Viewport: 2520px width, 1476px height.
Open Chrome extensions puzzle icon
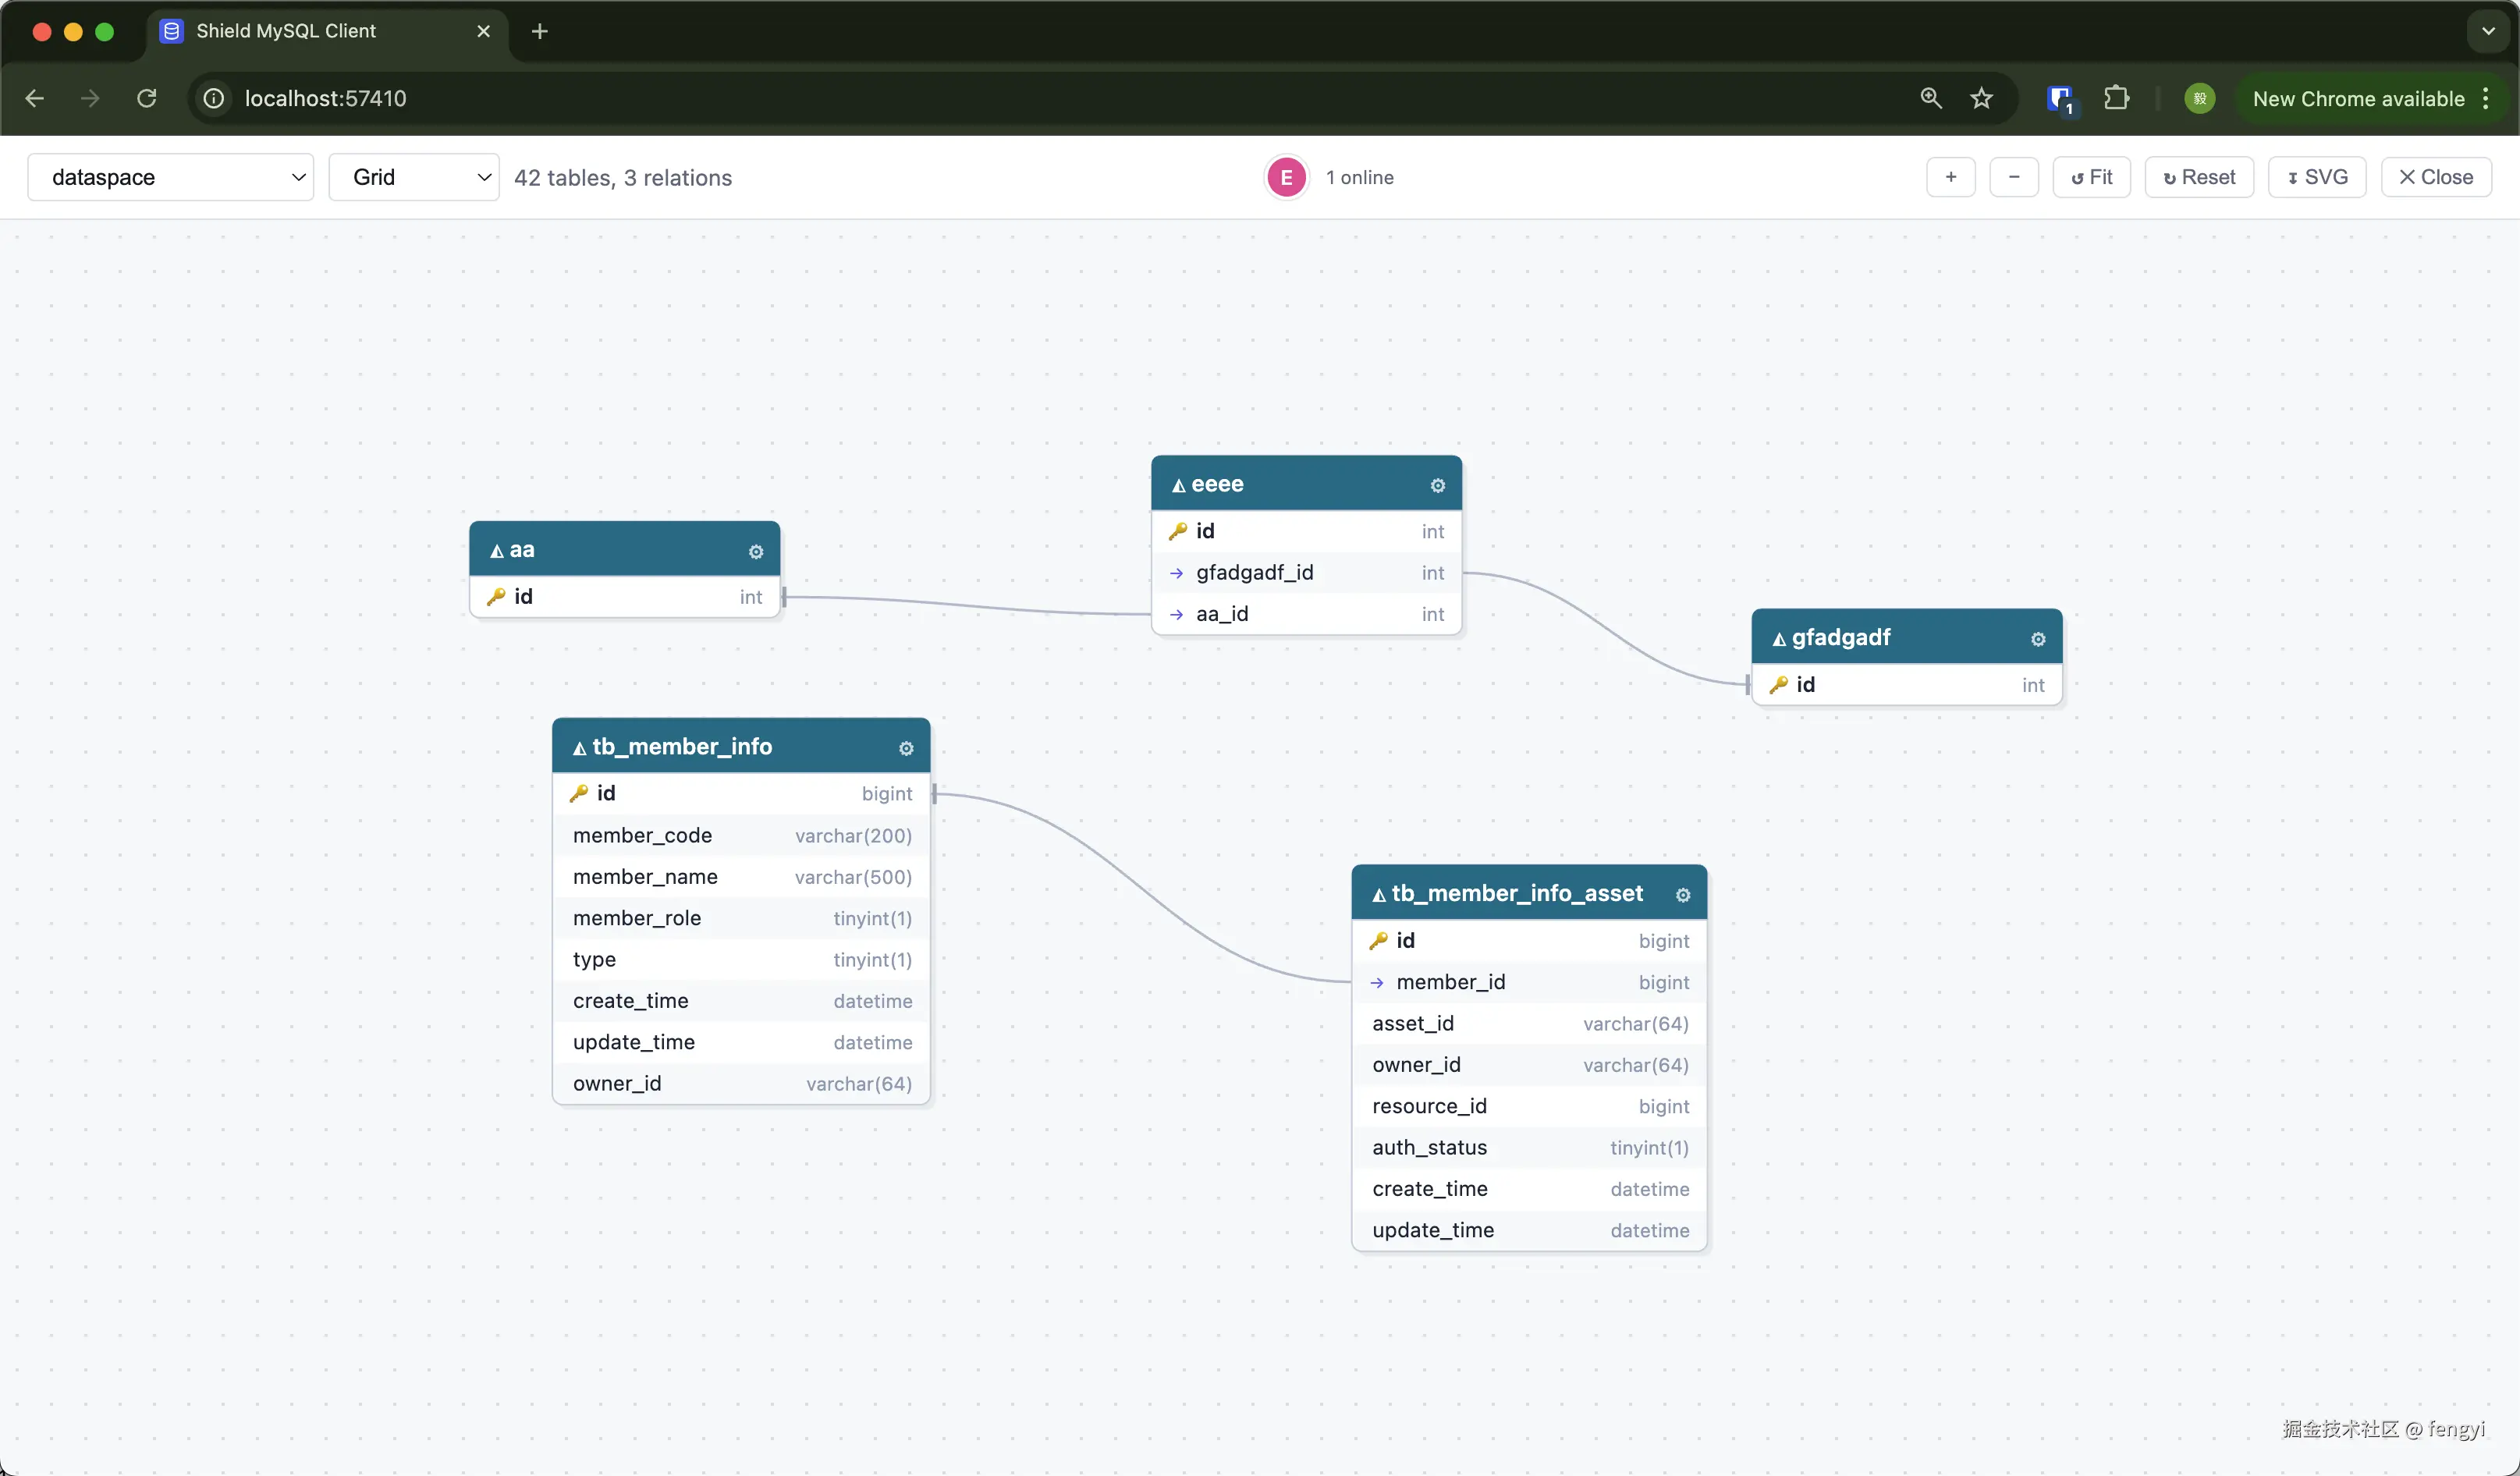point(2116,98)
